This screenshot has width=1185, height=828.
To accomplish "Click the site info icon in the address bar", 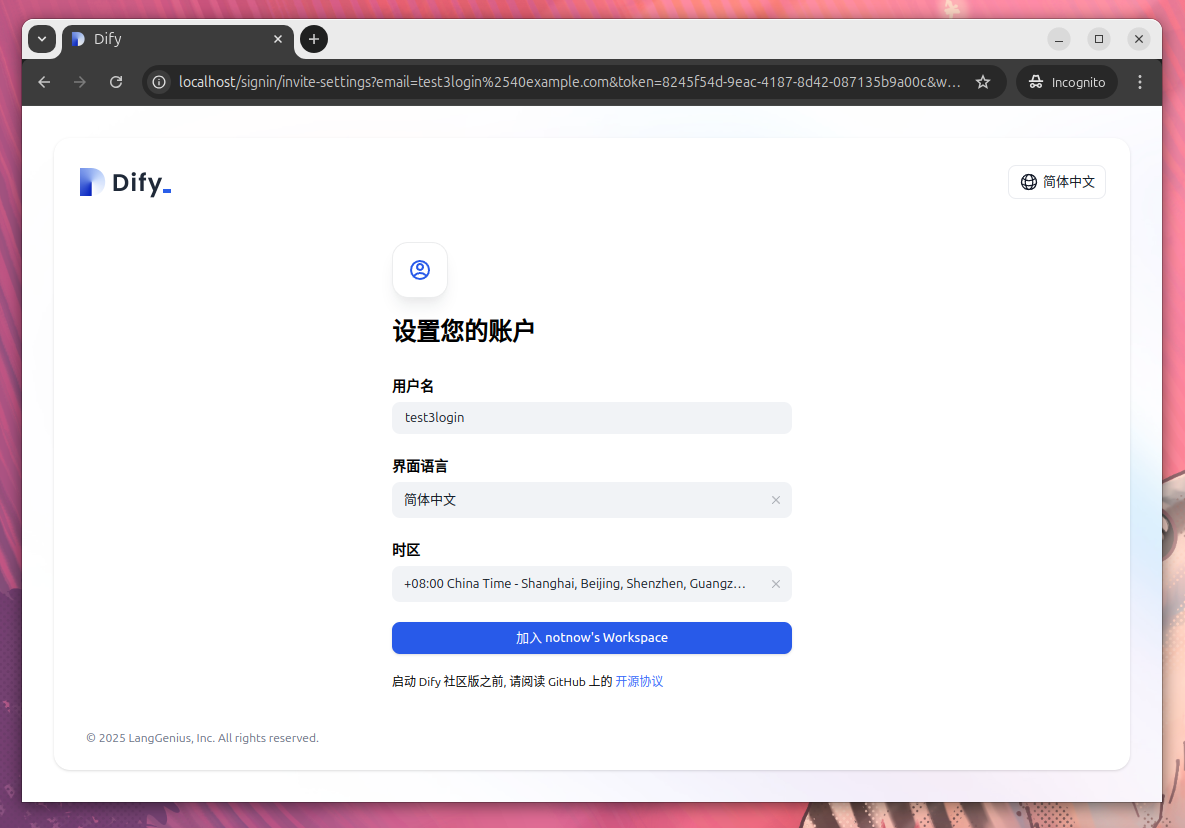I will (159, 82).
